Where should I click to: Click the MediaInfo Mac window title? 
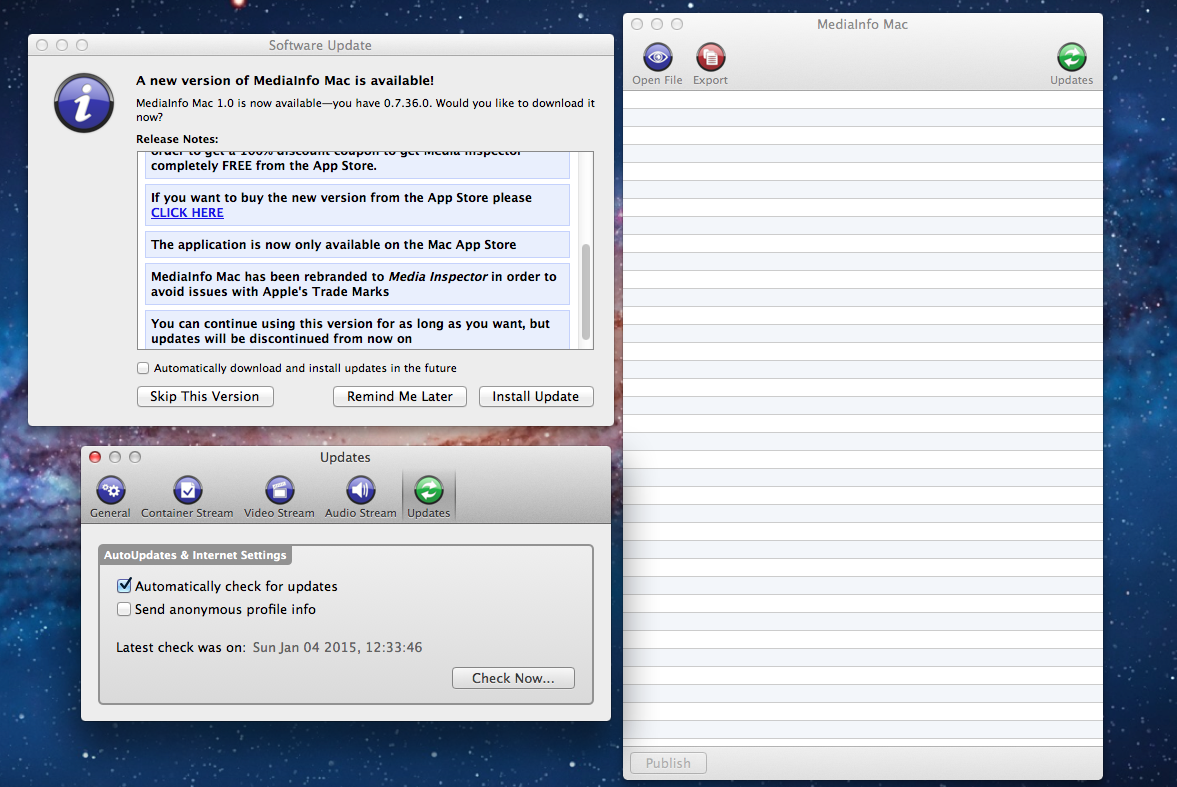[x=862, y=24]
